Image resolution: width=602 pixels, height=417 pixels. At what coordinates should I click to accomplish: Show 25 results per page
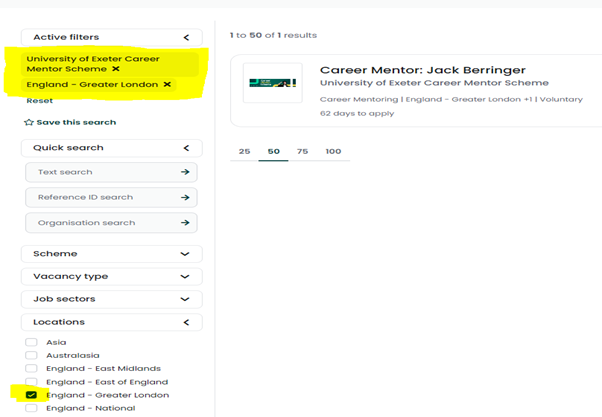tap(244, 152)
